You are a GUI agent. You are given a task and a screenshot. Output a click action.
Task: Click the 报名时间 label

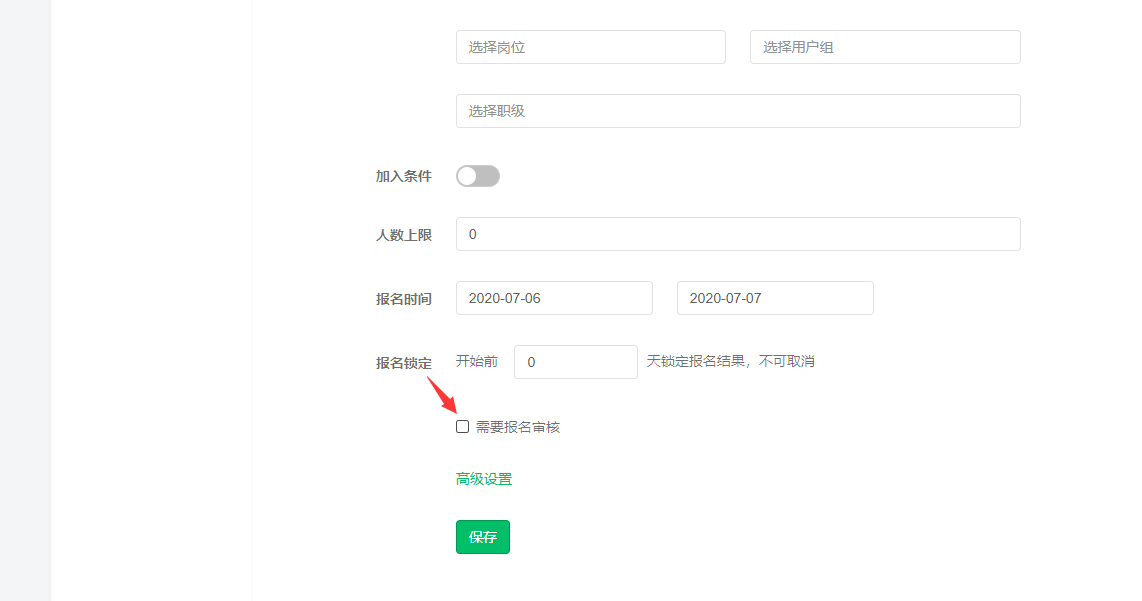point(403,299)
